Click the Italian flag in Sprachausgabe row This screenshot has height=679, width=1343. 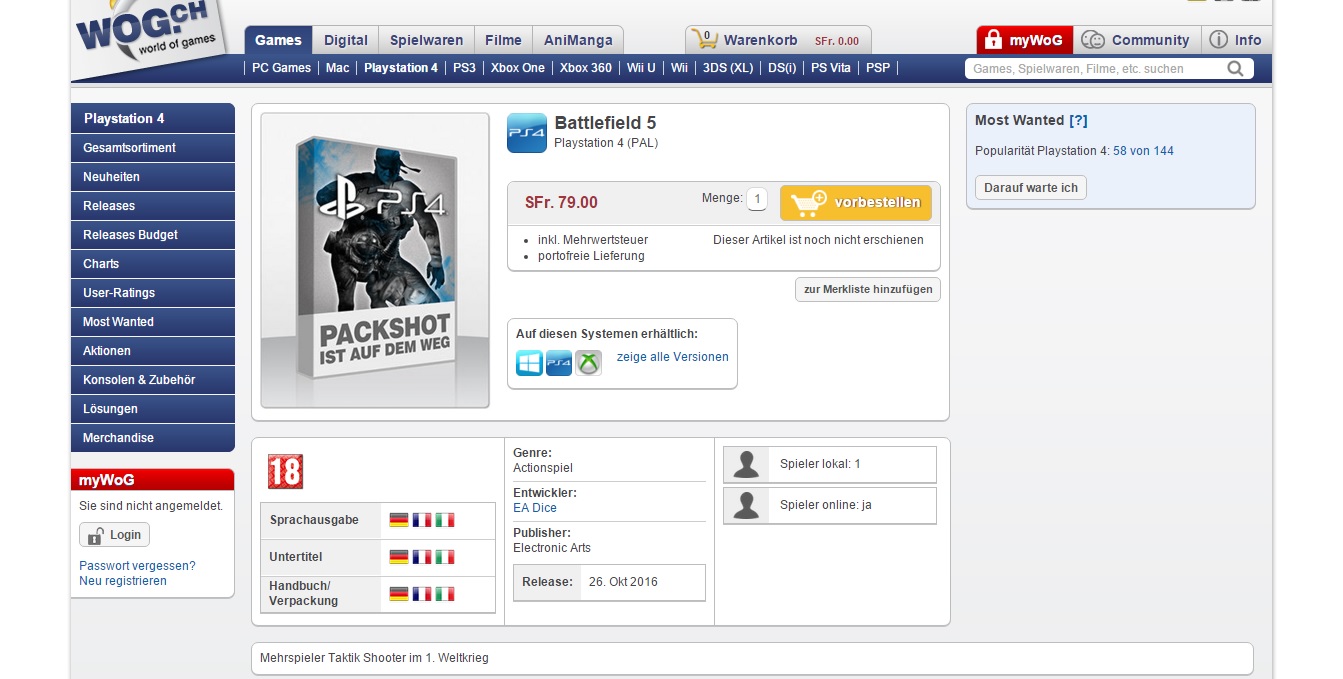coord(445,520)
